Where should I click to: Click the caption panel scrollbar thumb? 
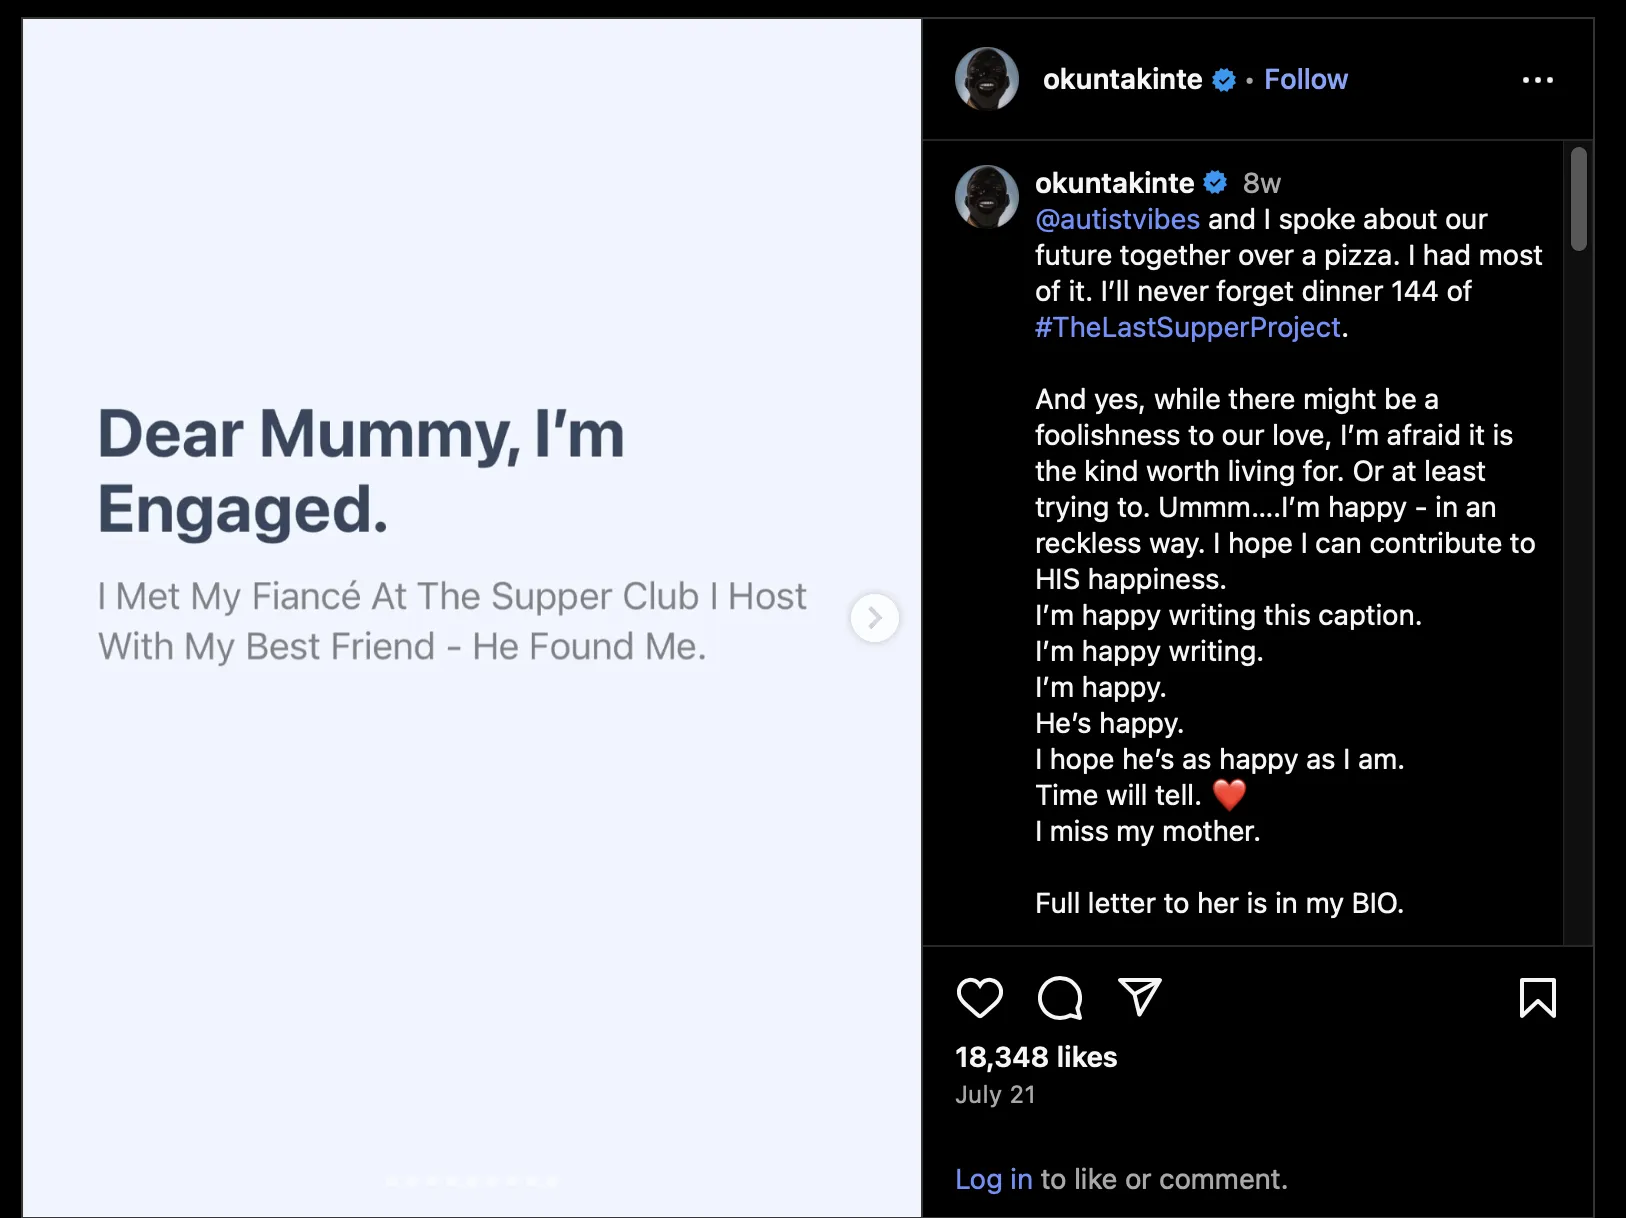(x=1578, y=198)
